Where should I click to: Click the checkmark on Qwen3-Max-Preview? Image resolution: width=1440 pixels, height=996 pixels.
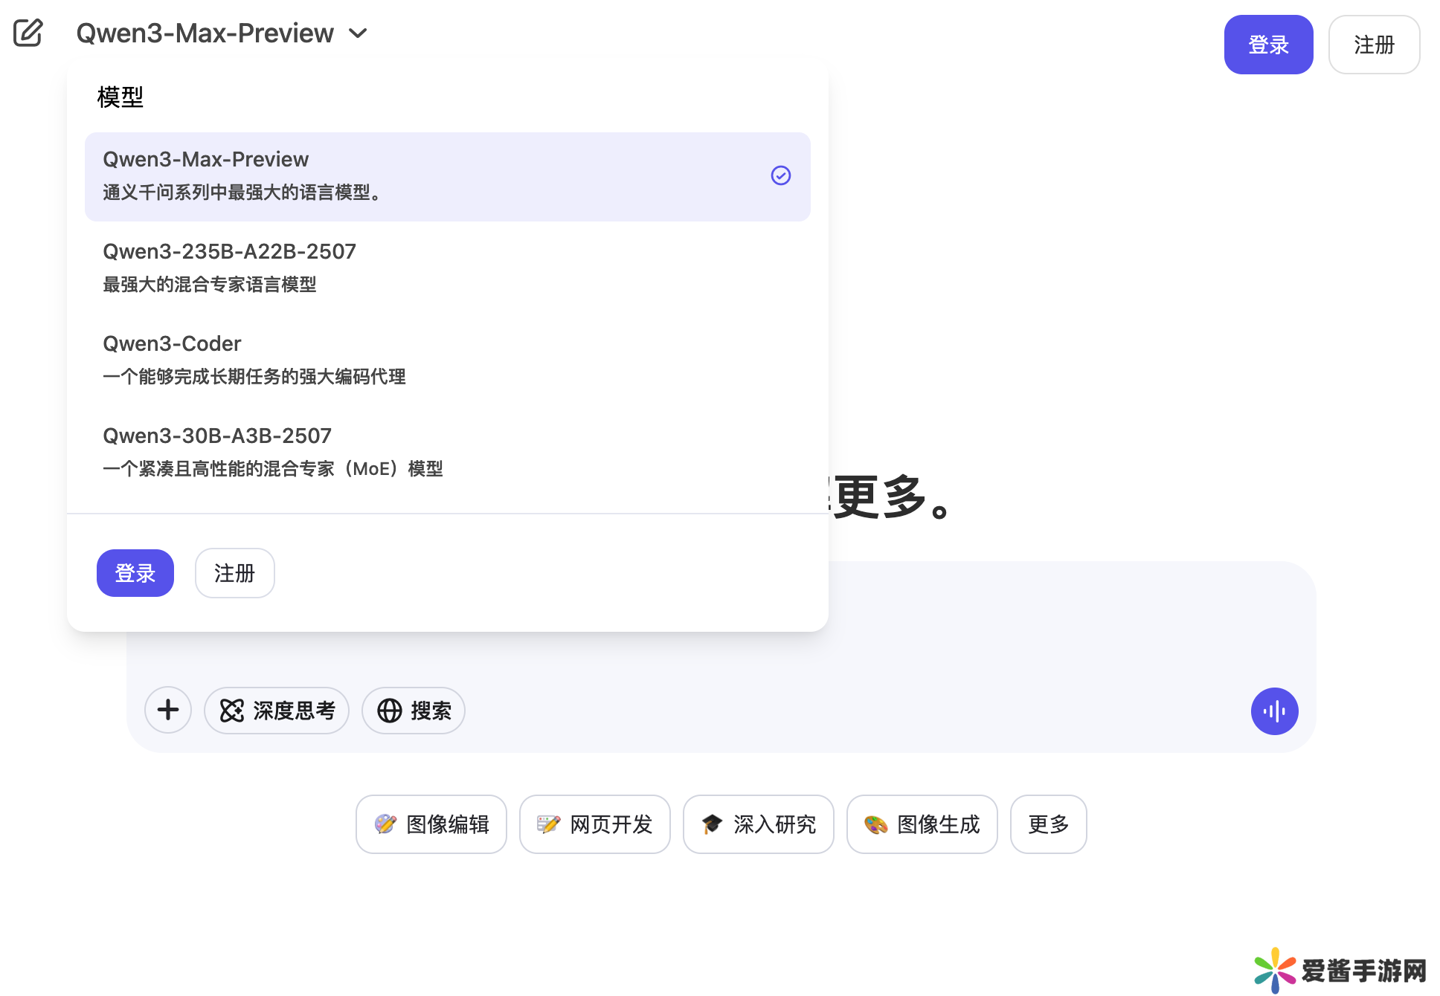(x=780, y=176)
